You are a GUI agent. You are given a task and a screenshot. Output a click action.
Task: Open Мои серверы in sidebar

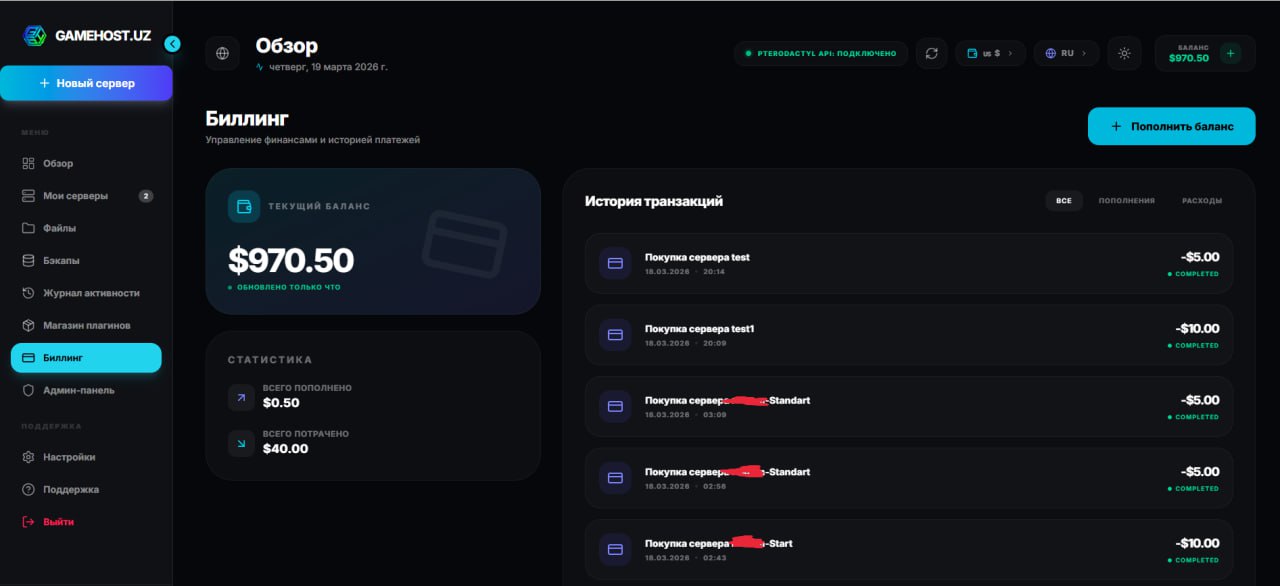(x=76, y=196)
